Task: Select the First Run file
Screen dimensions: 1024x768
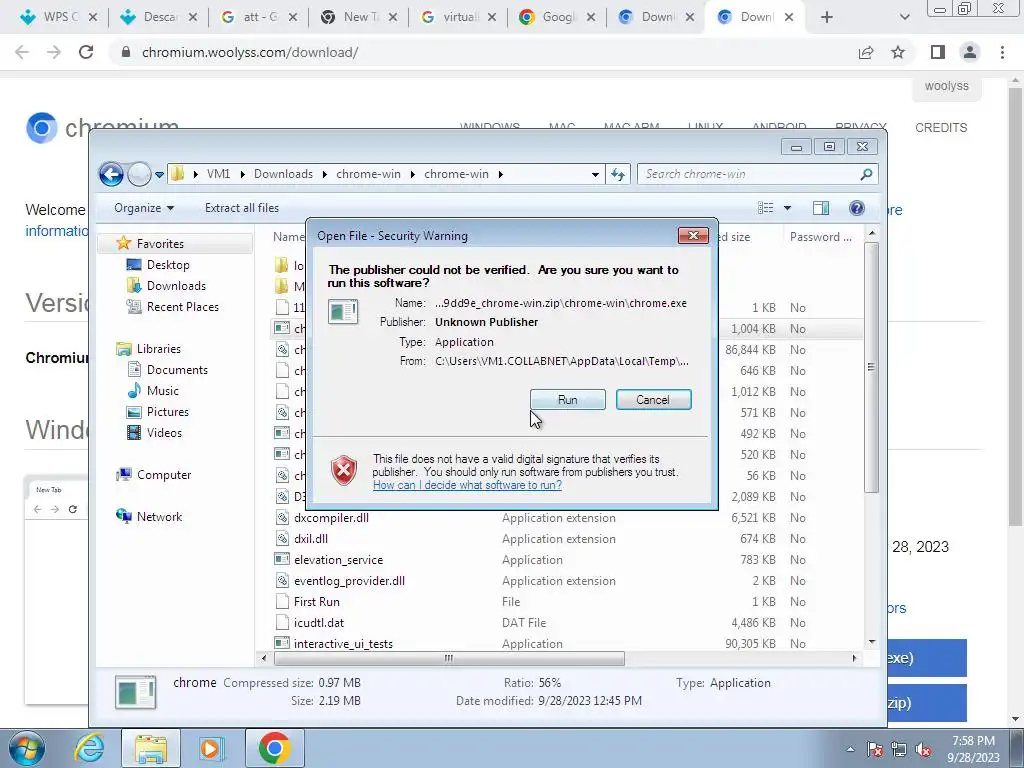Action: click(317, 601)
